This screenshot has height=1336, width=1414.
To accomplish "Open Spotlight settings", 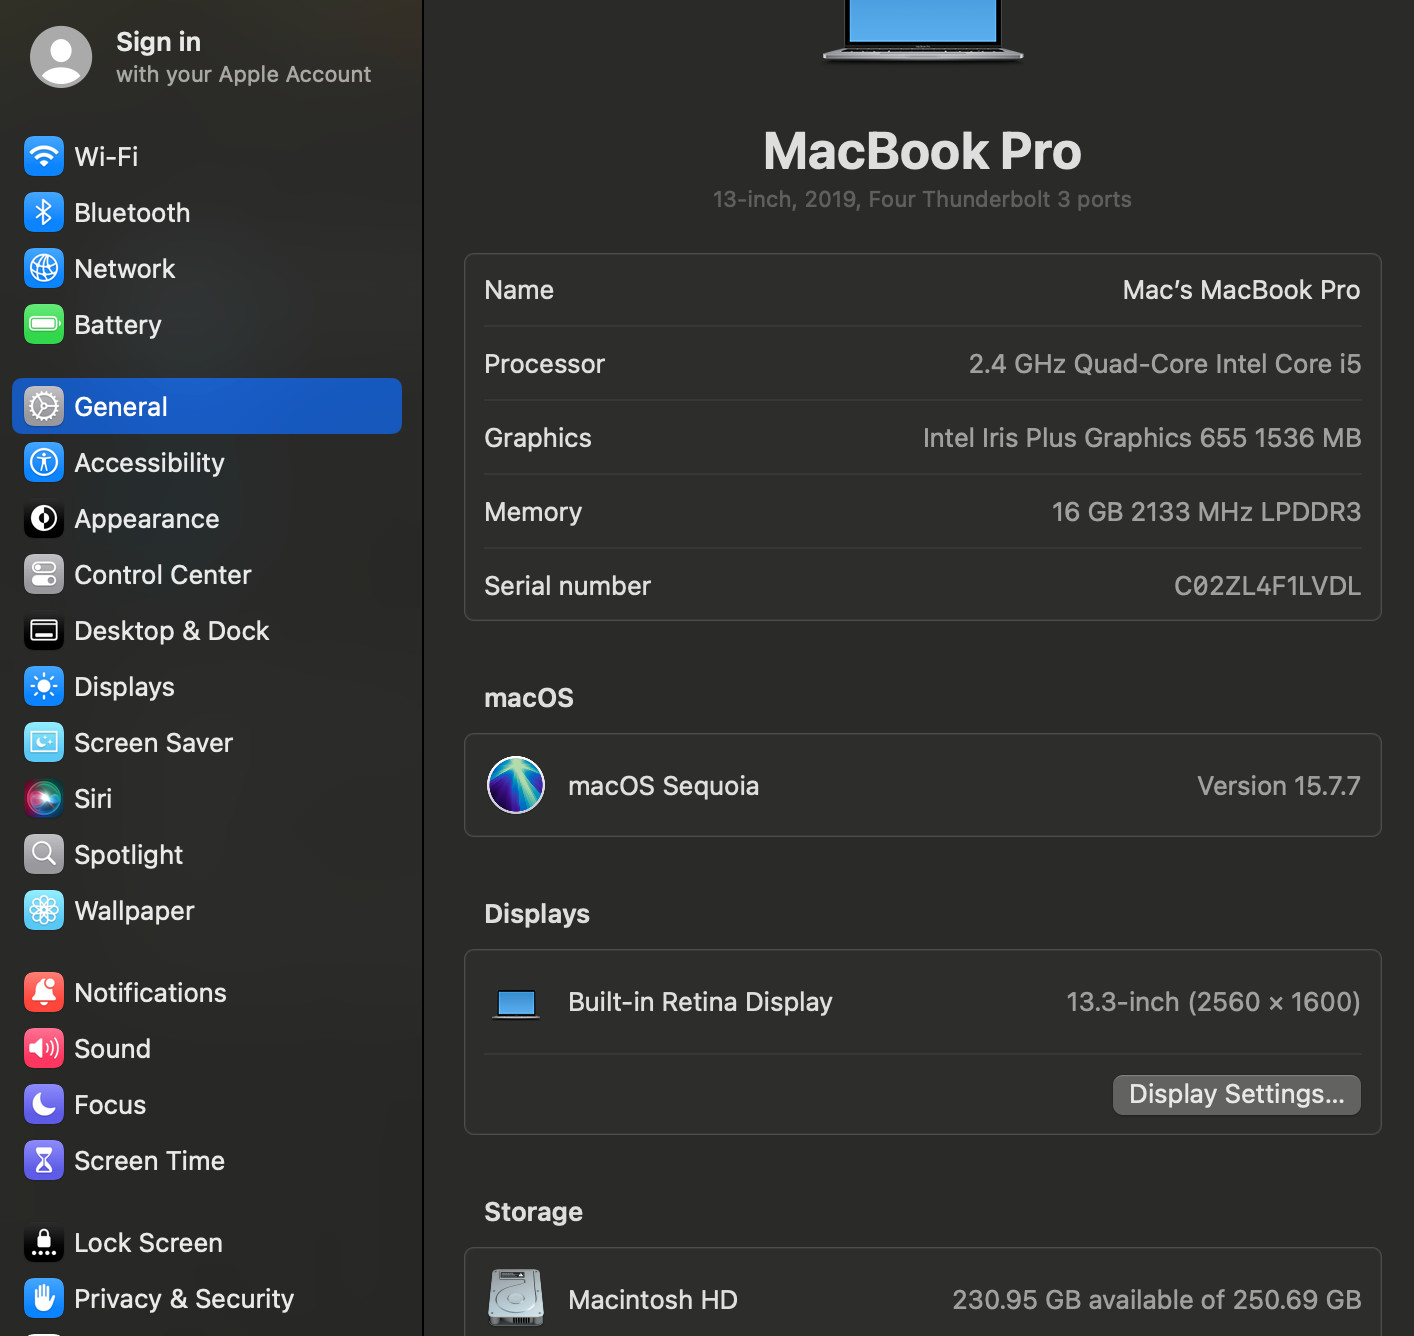I will (207, 854).
